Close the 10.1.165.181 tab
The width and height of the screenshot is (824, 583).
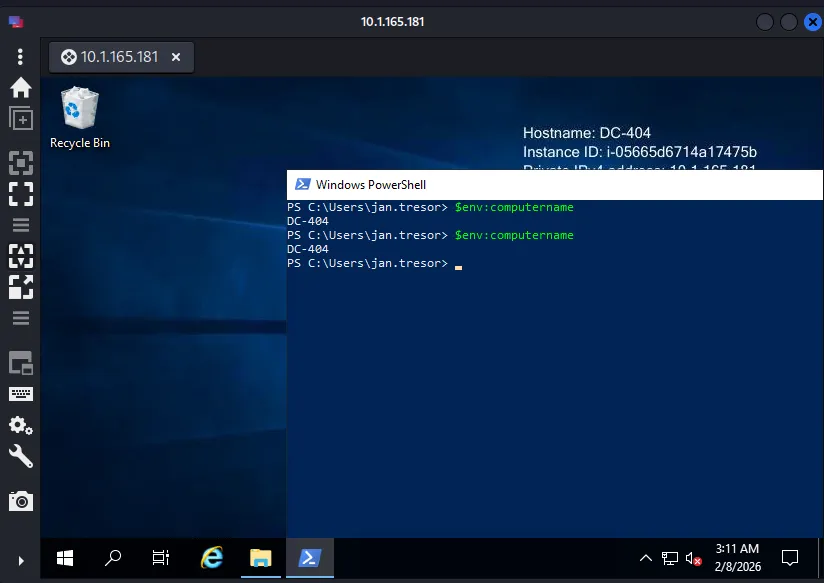coord(176,57)
